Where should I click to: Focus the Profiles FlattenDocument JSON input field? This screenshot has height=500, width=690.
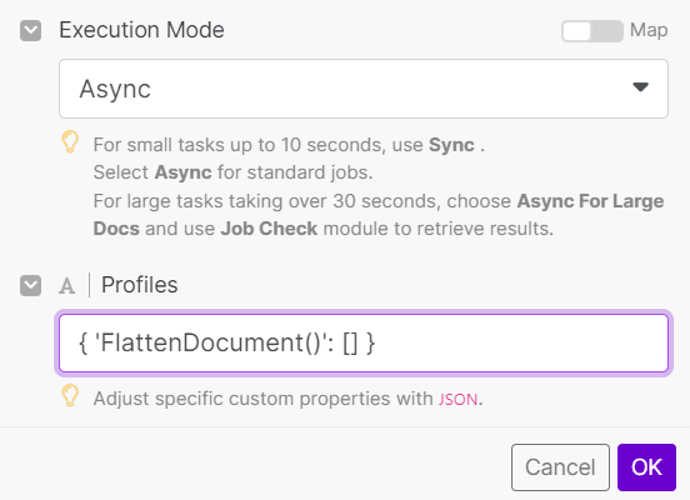[x=363, y=343]
